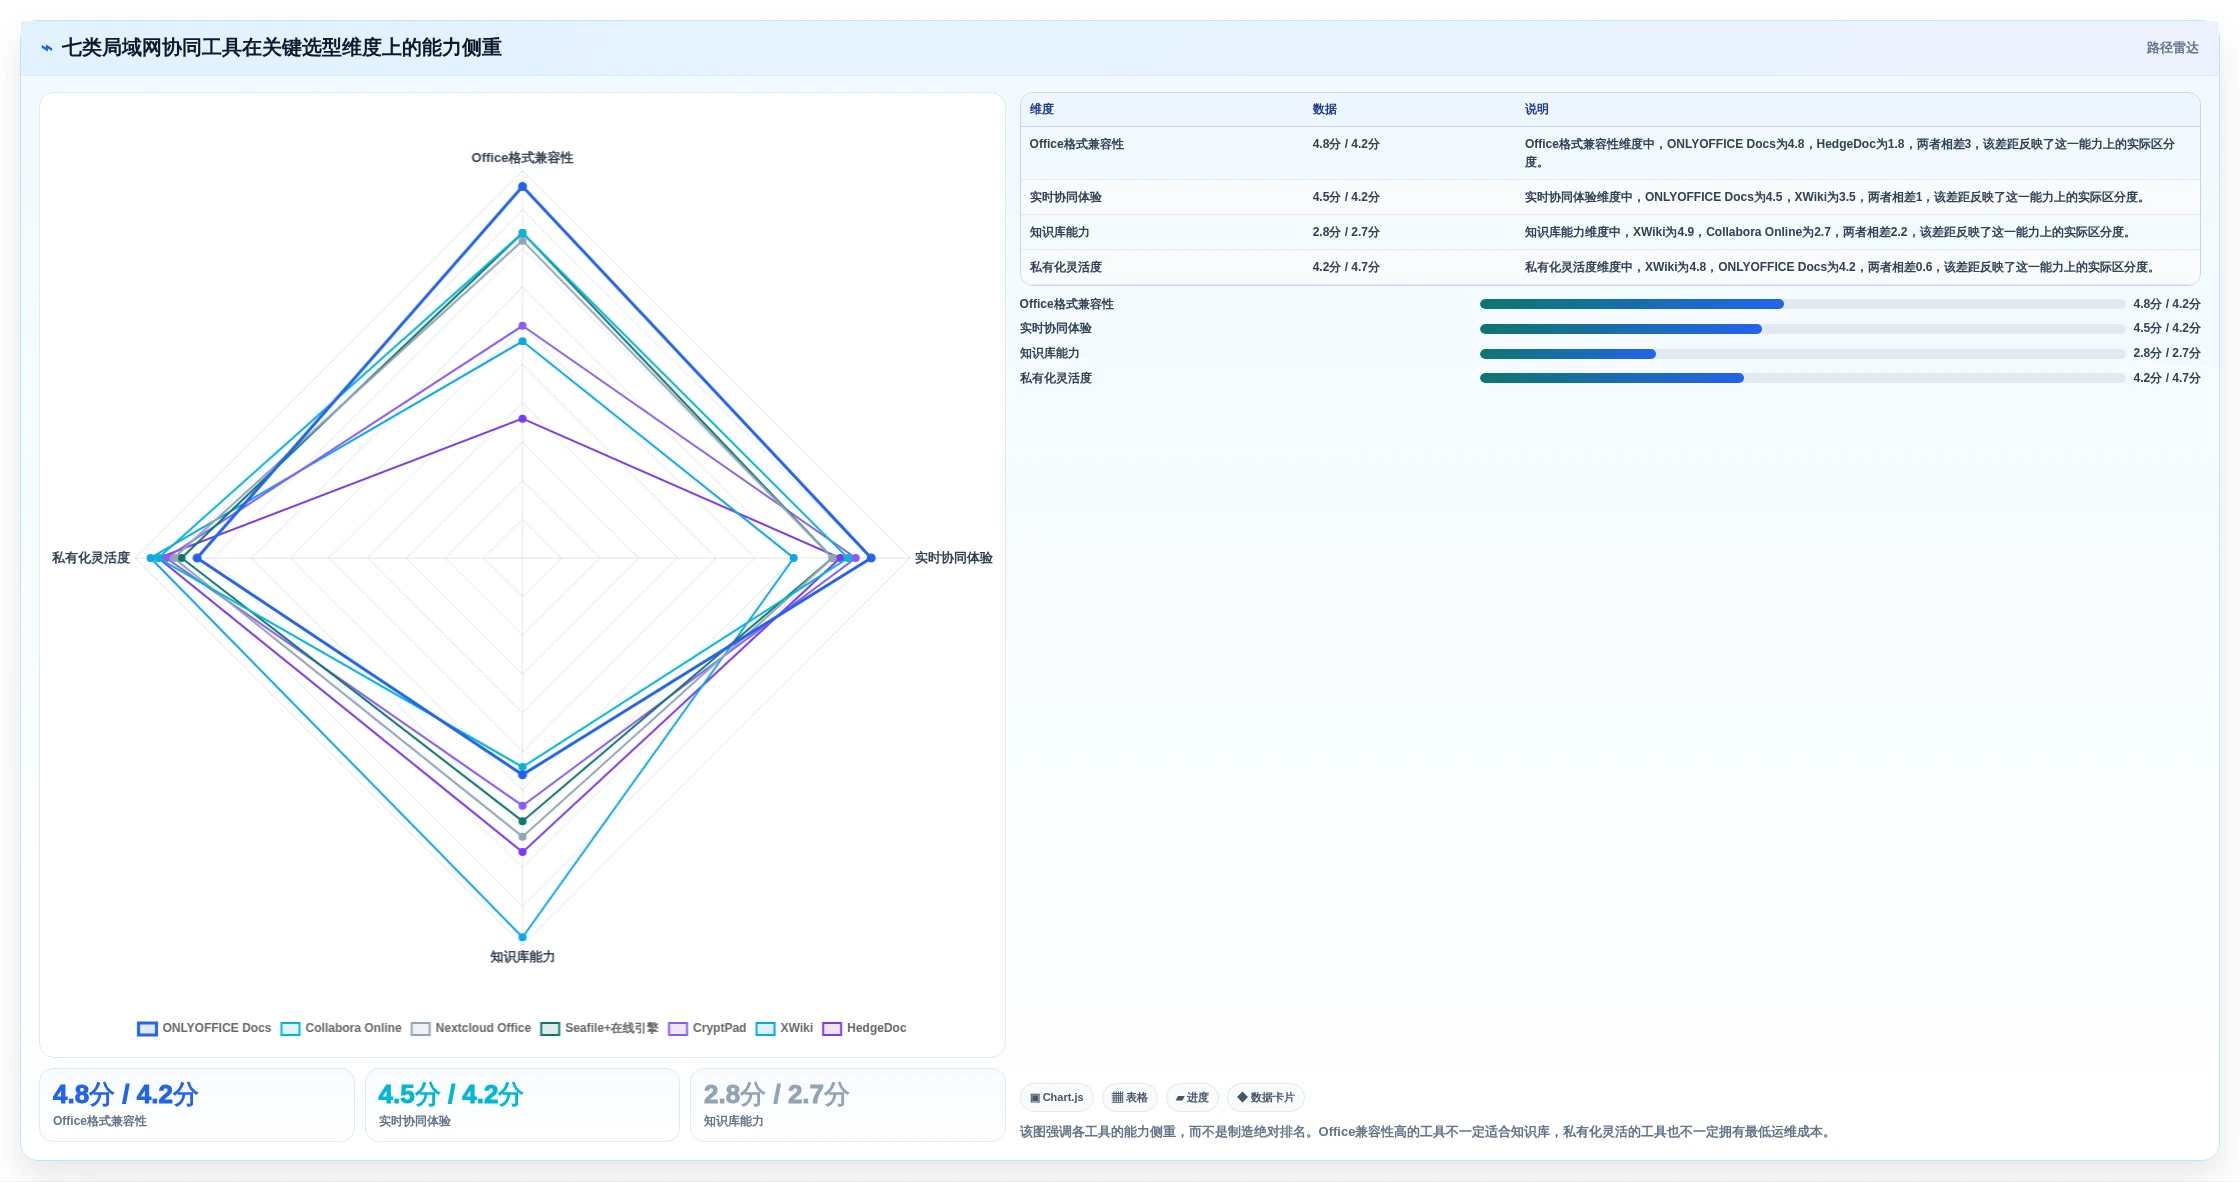Hide the Seafile+在线引擎 legend series

coord(599,1028)
